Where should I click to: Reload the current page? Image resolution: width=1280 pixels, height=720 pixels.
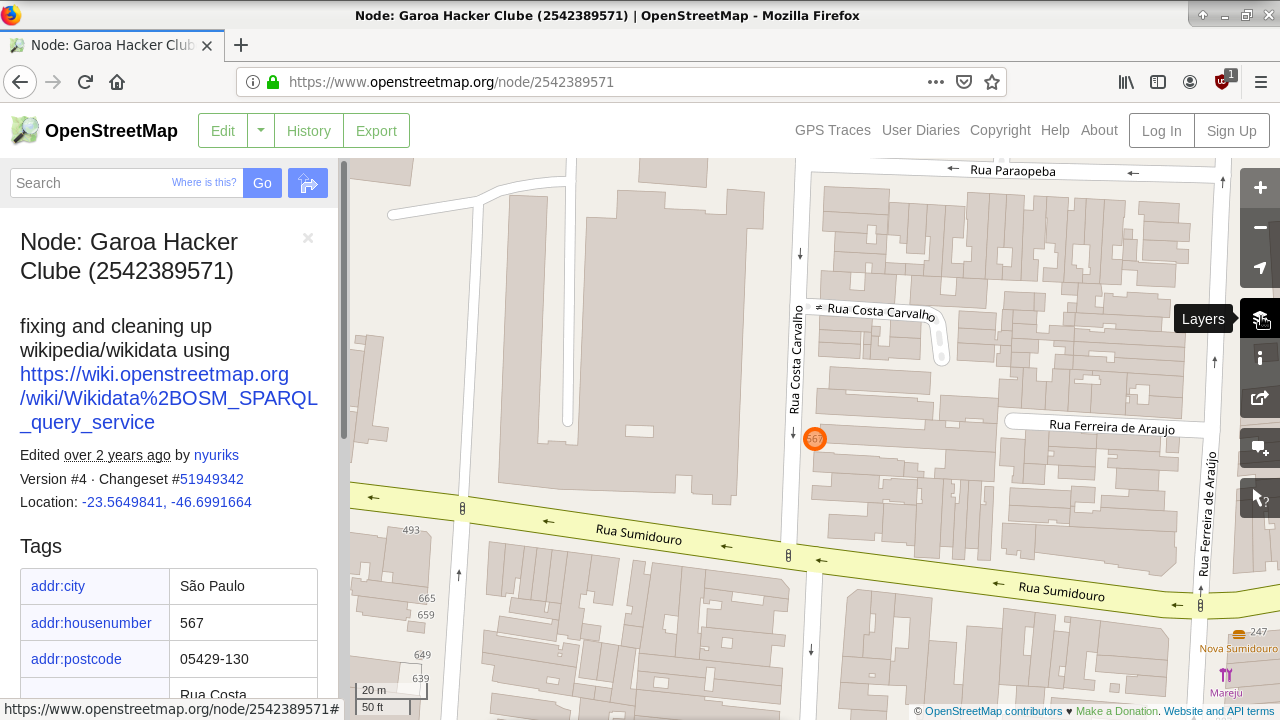[x=85, y=82]
